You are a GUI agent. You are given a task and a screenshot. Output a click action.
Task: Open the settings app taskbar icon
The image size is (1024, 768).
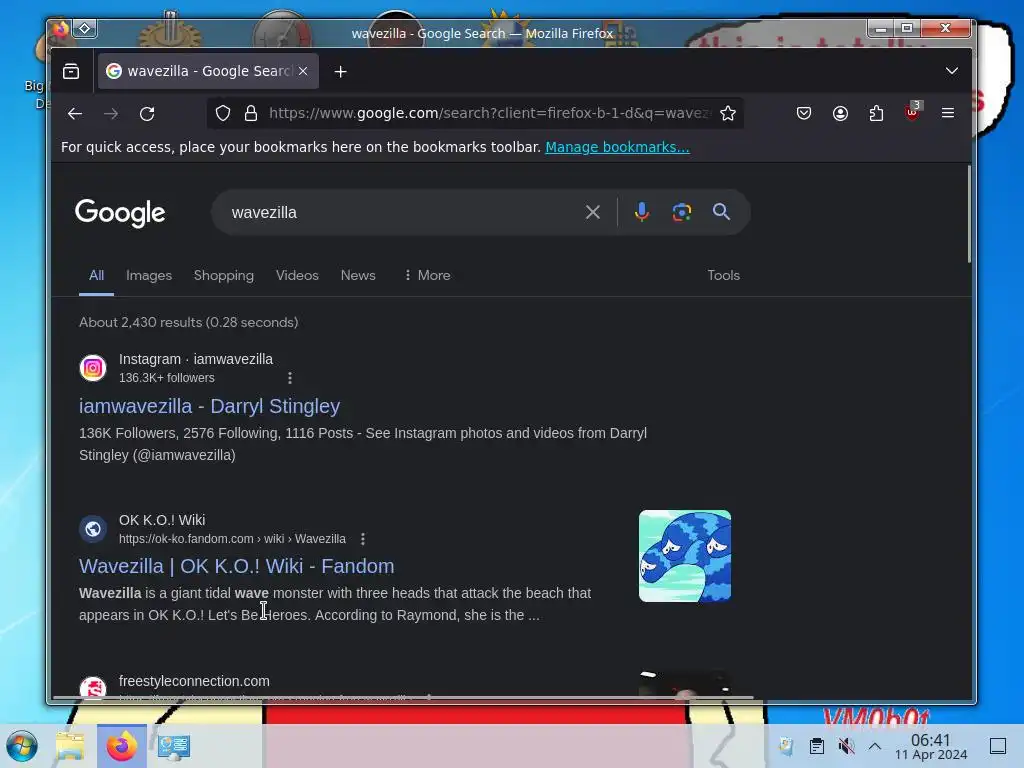[174, 746]
